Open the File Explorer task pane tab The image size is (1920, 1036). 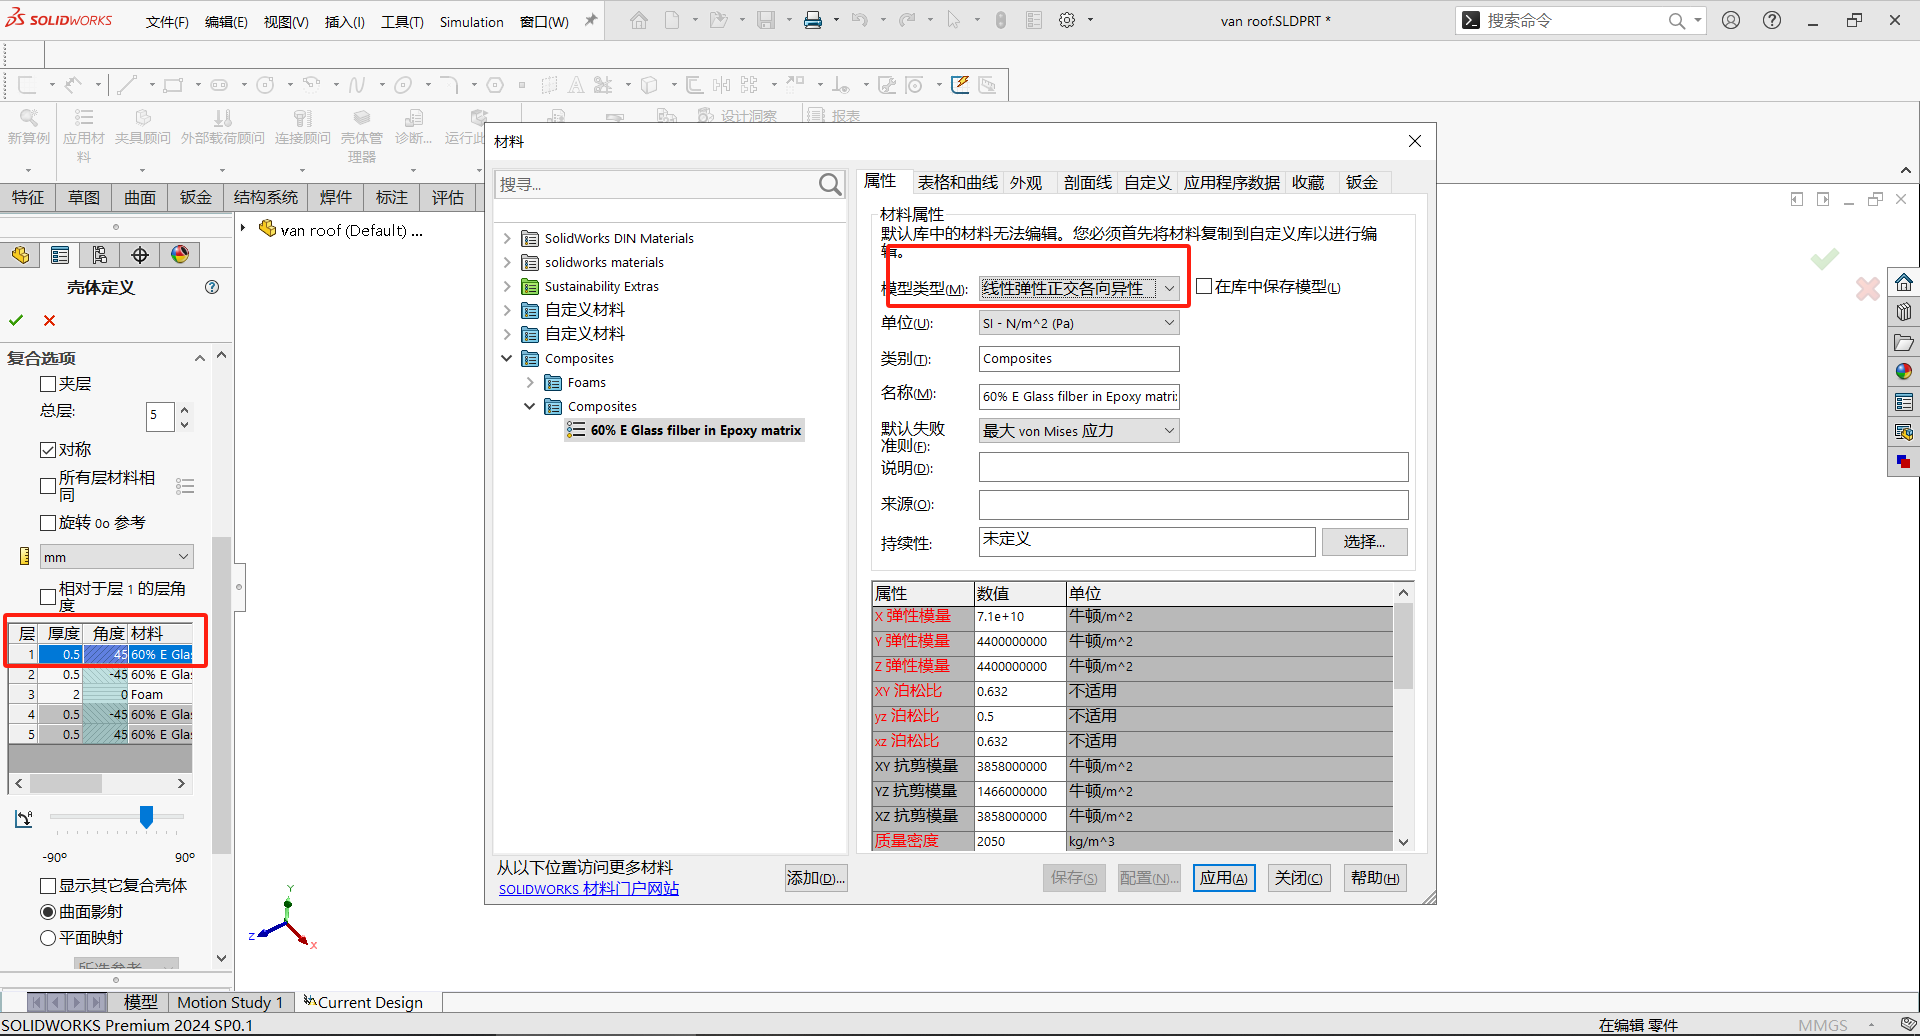(x=1904, y=342)
